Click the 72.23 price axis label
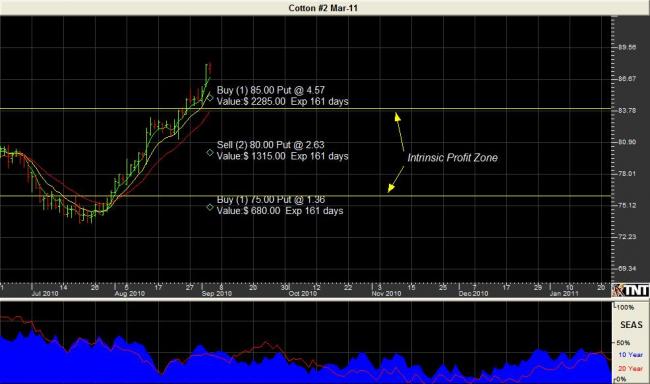 pos(627,237)
